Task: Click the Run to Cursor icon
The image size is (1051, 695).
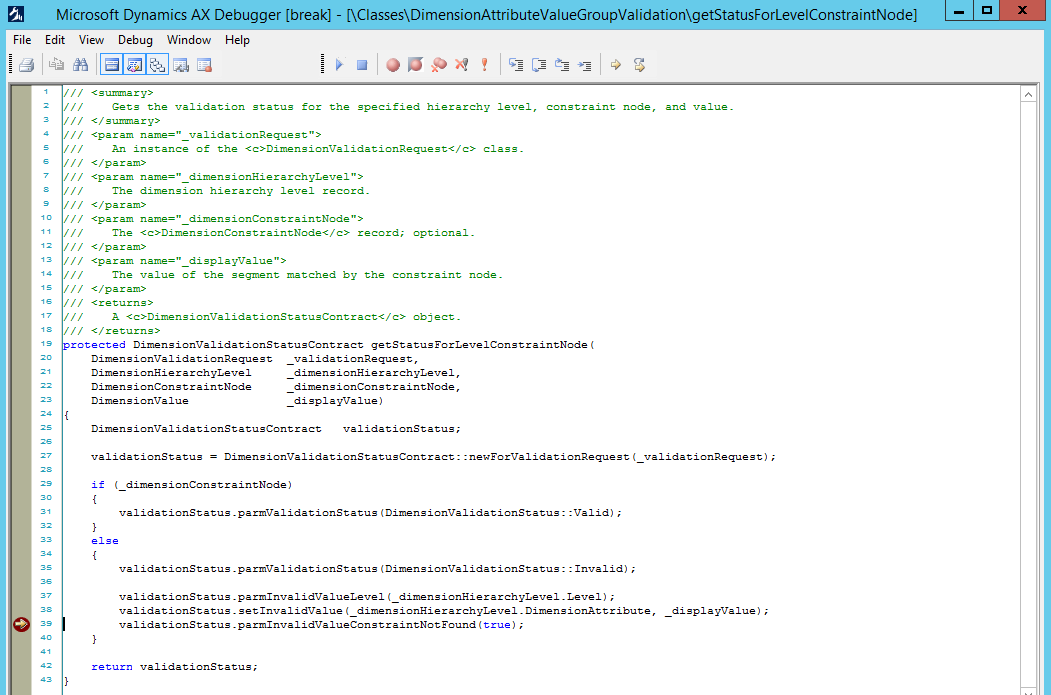Action: 585,65
